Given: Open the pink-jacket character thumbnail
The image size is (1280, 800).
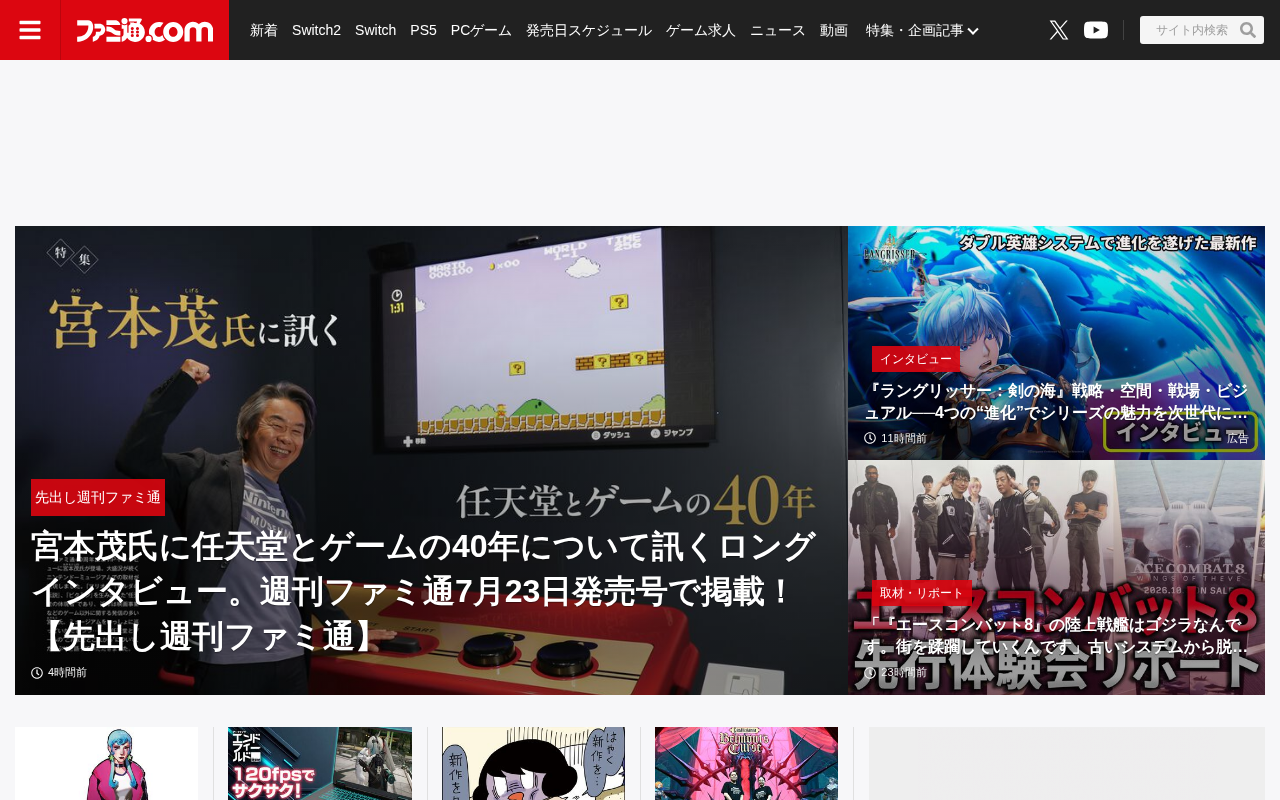Looking at the screenshot, I should pyautogui.click(x=107, y=763).
